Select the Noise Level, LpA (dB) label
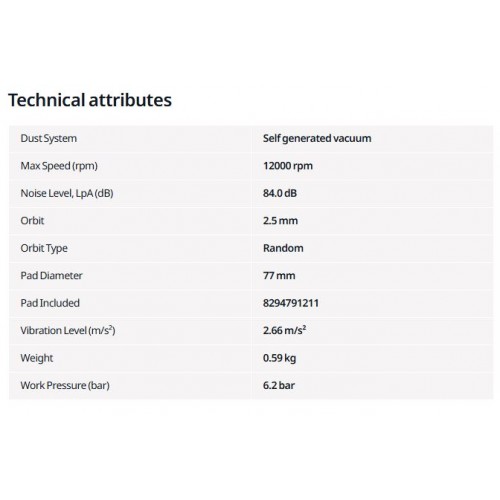The height and width of the screenshot is (500, 500). [x=67, y=193]
